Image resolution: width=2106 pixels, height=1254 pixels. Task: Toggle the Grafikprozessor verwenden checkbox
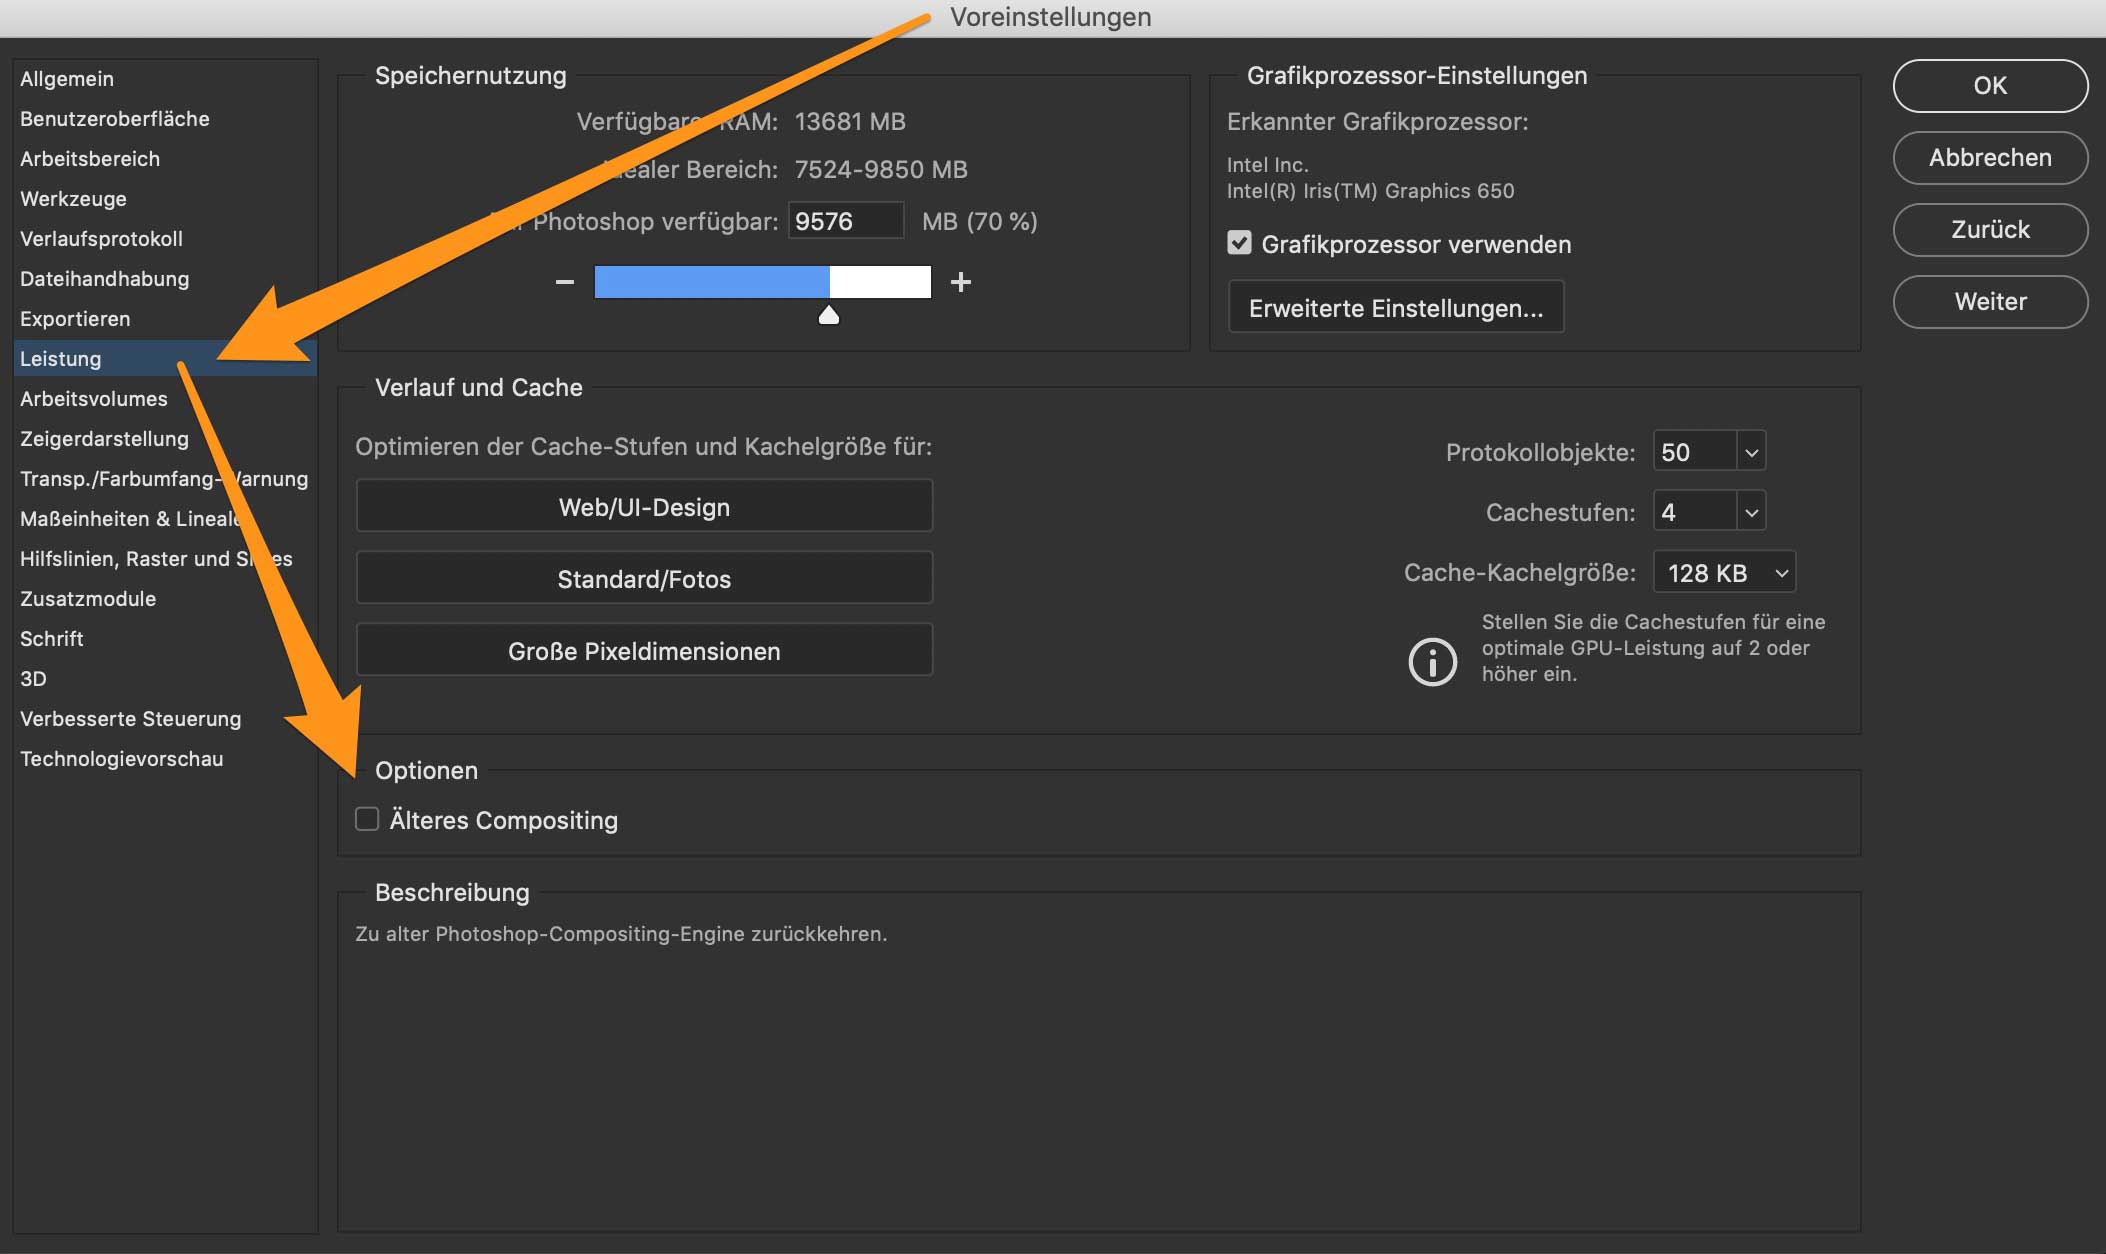point(1239,243)
